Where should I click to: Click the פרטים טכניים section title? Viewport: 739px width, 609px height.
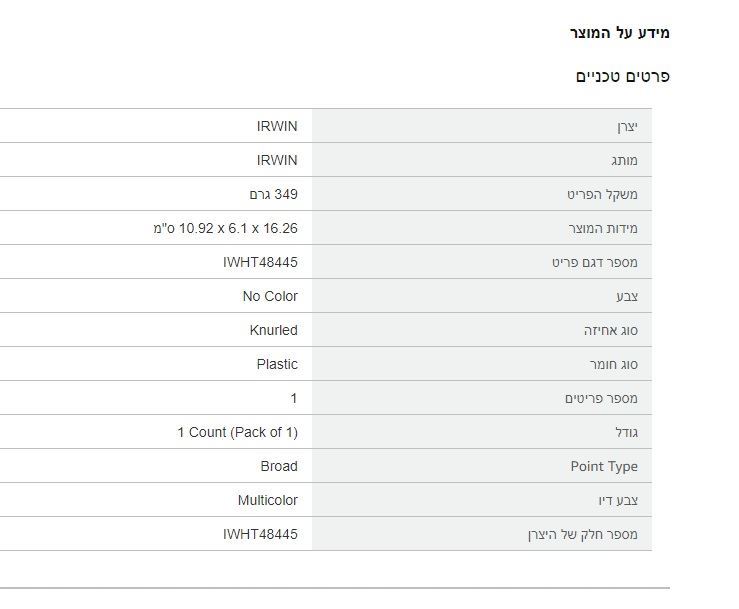622,76
